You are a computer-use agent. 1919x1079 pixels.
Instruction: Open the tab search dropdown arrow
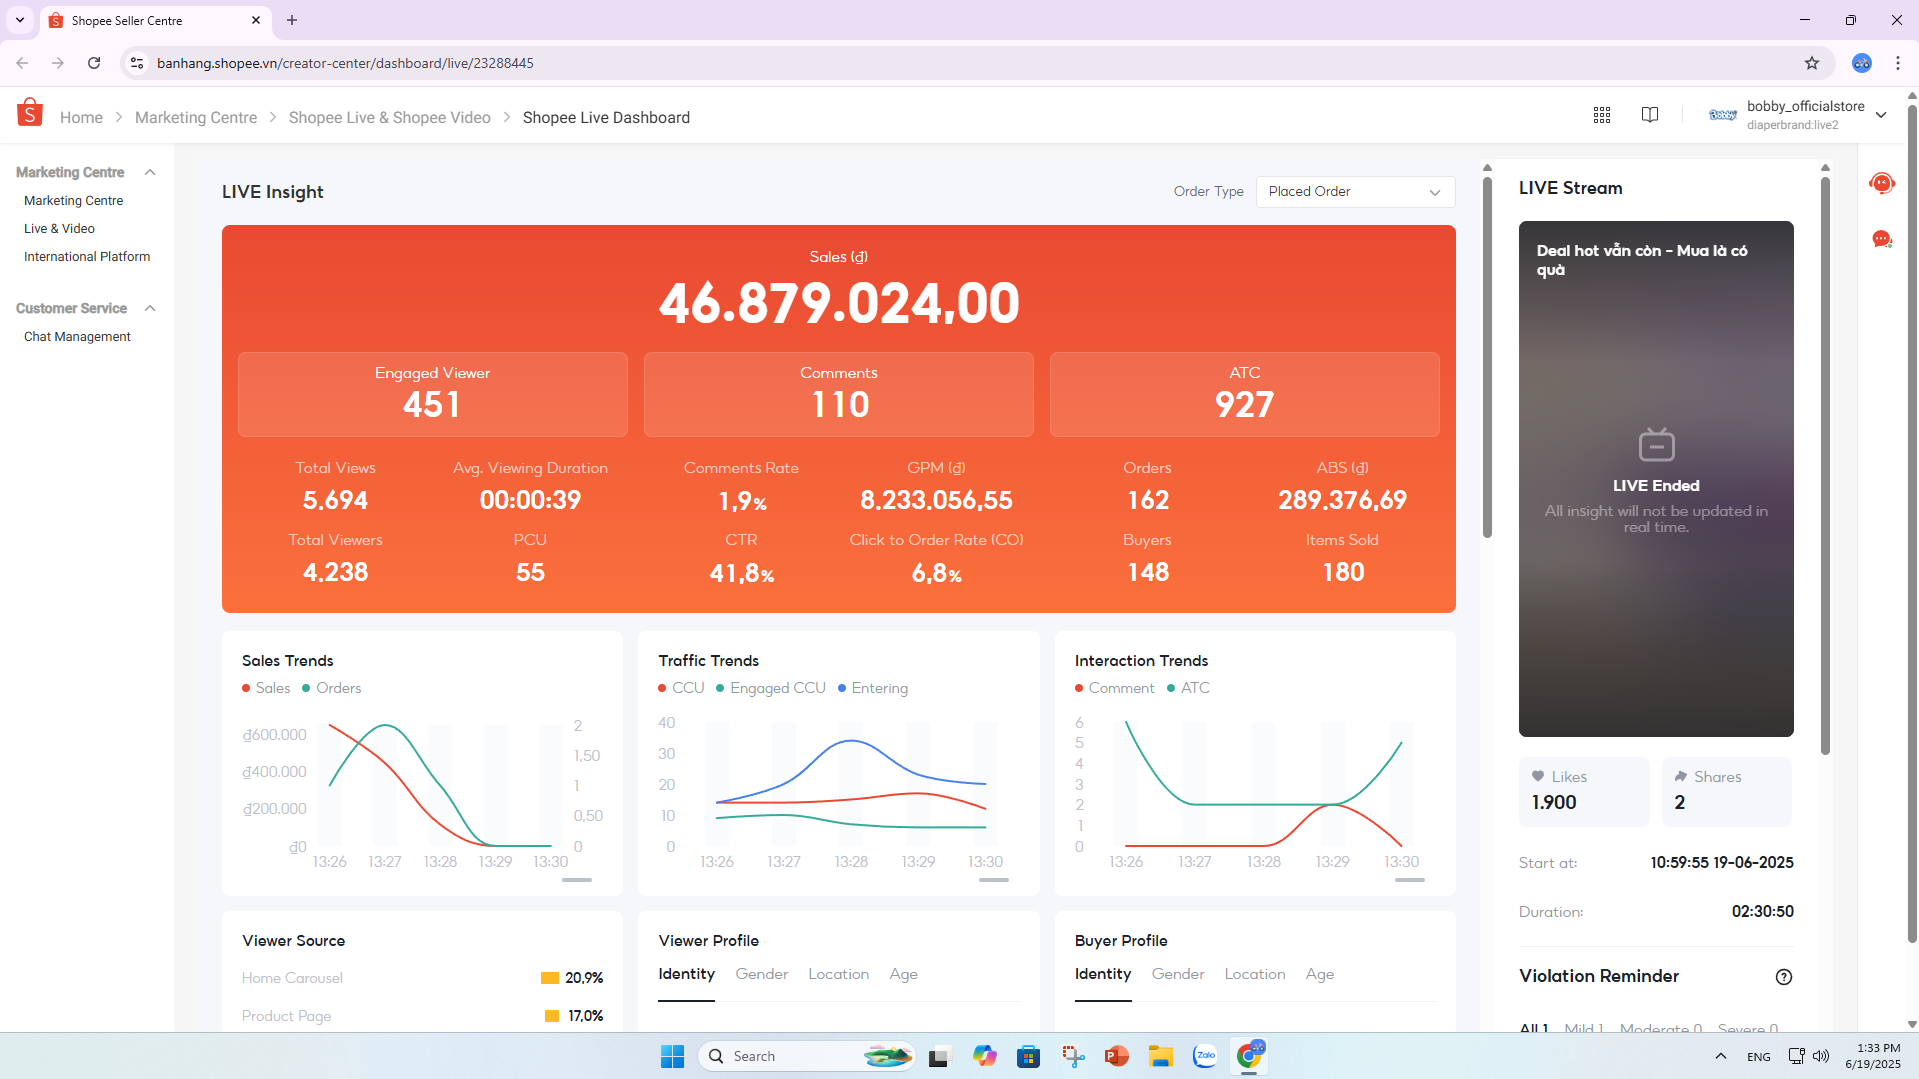(20, 20)
